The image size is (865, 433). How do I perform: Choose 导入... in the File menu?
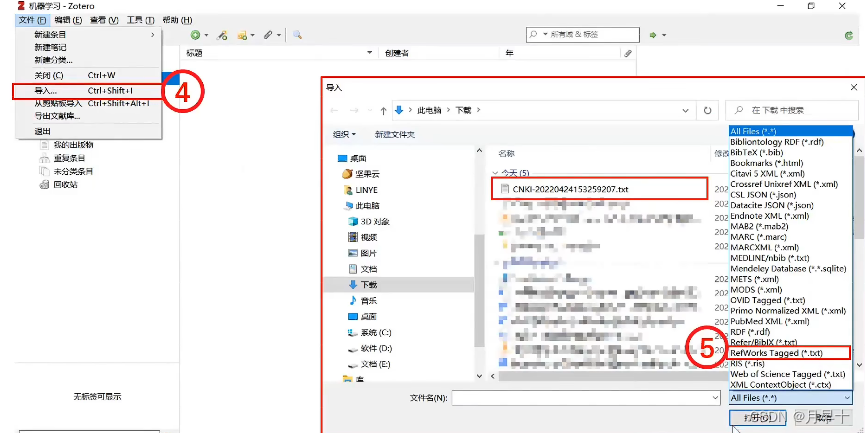87,90
